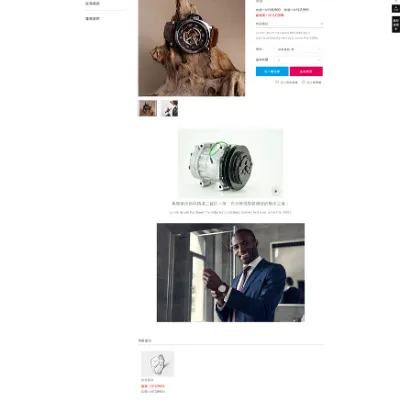
Task: Click the heart wishlist icon
Action: 277,82
